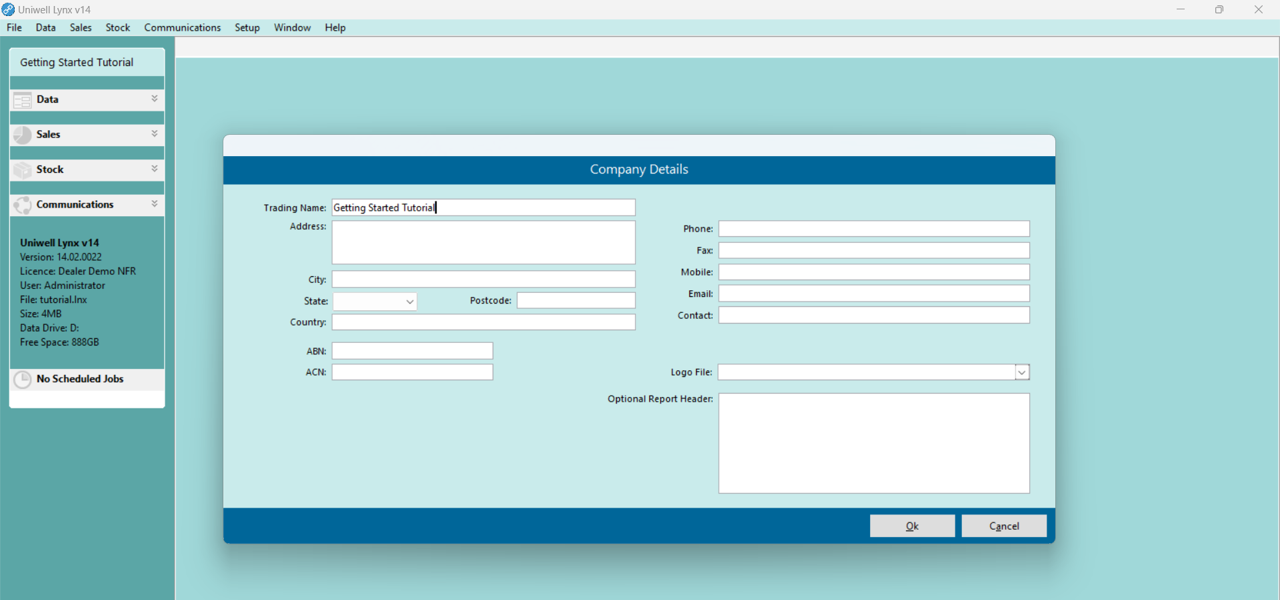Screen dimensions: 1280x600
Task: Open the Setup menu
Action: [x=247, y=28]
